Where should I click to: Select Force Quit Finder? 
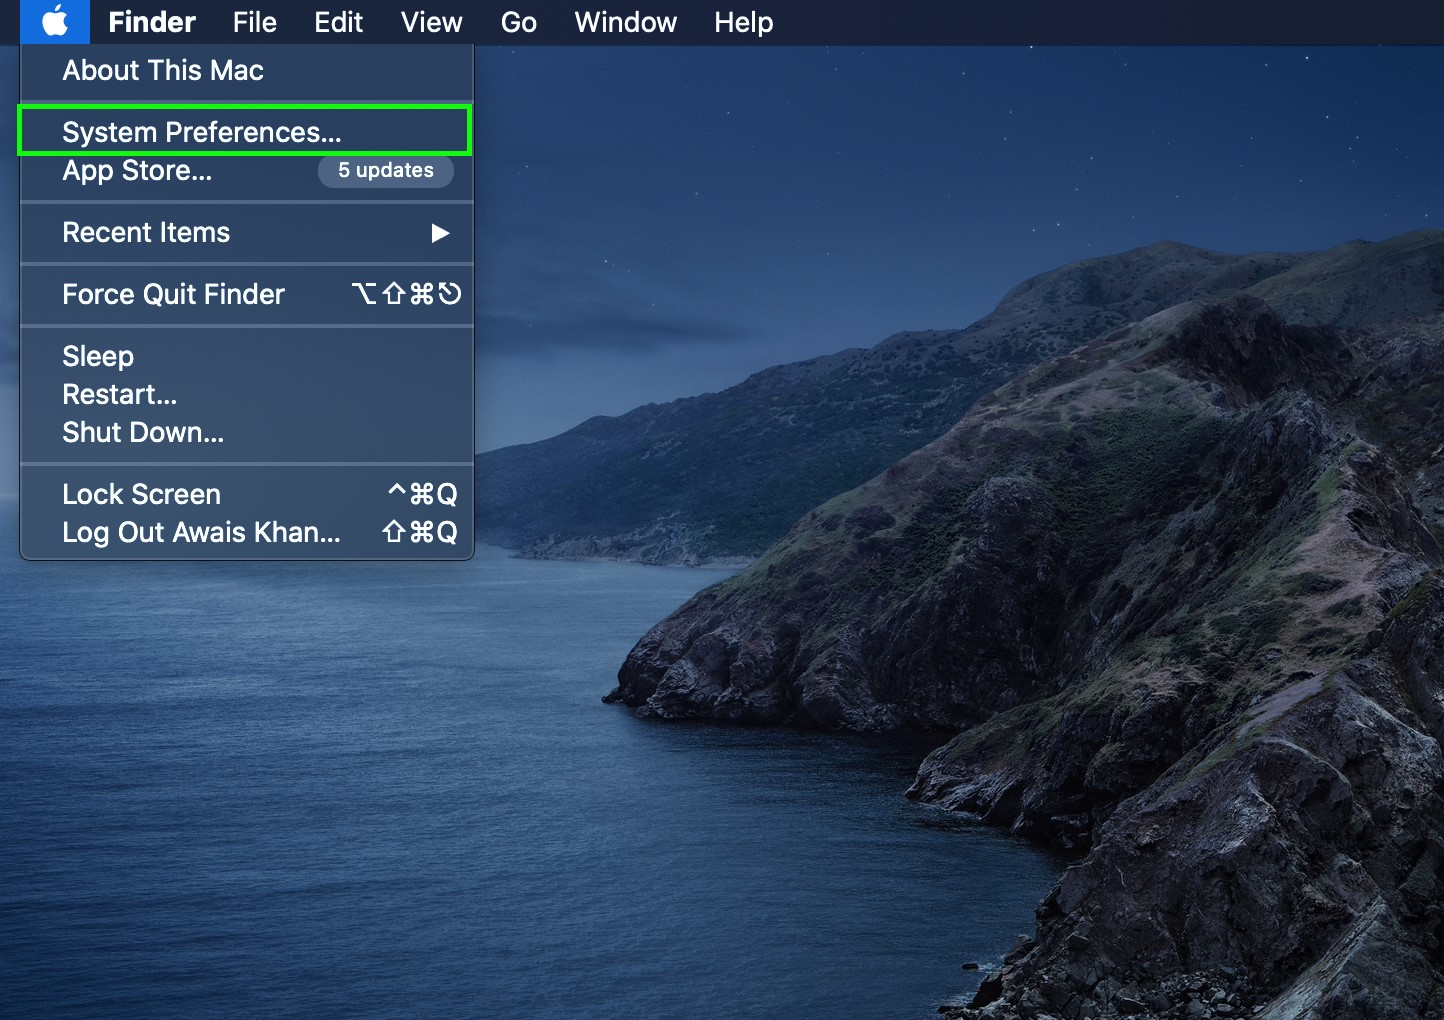click(x=173, y=295)
